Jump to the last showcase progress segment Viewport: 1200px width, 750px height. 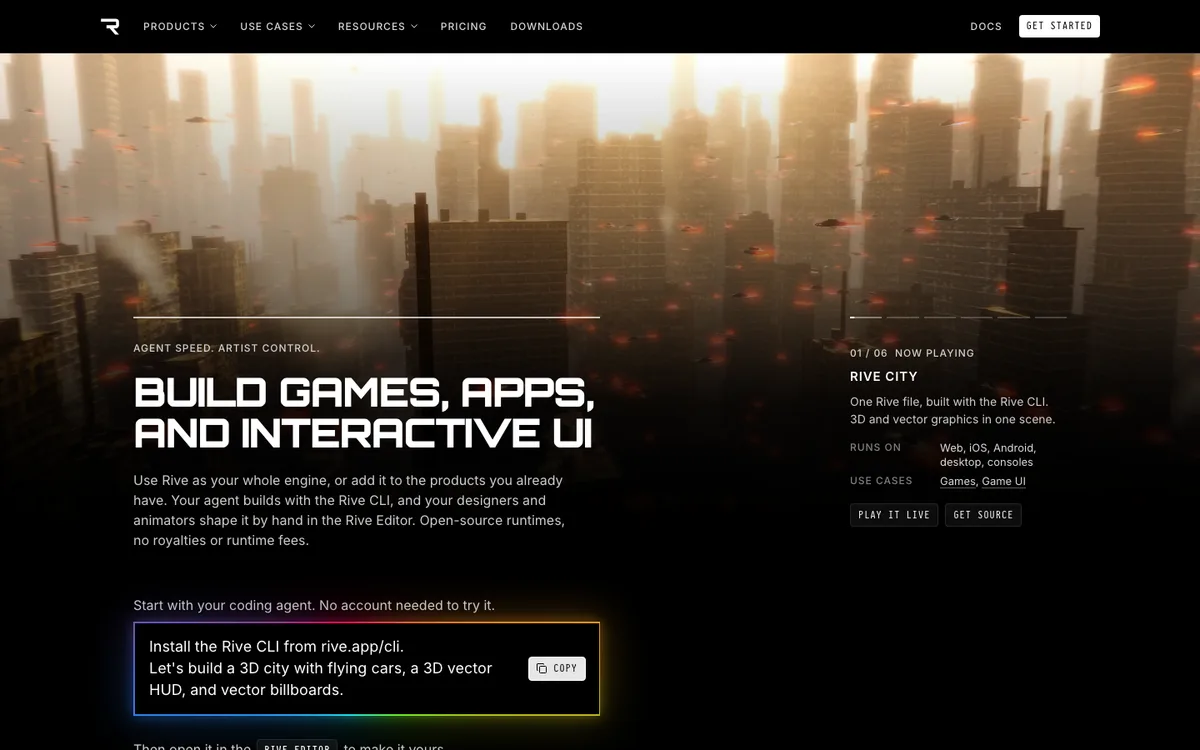[1050, 317]
